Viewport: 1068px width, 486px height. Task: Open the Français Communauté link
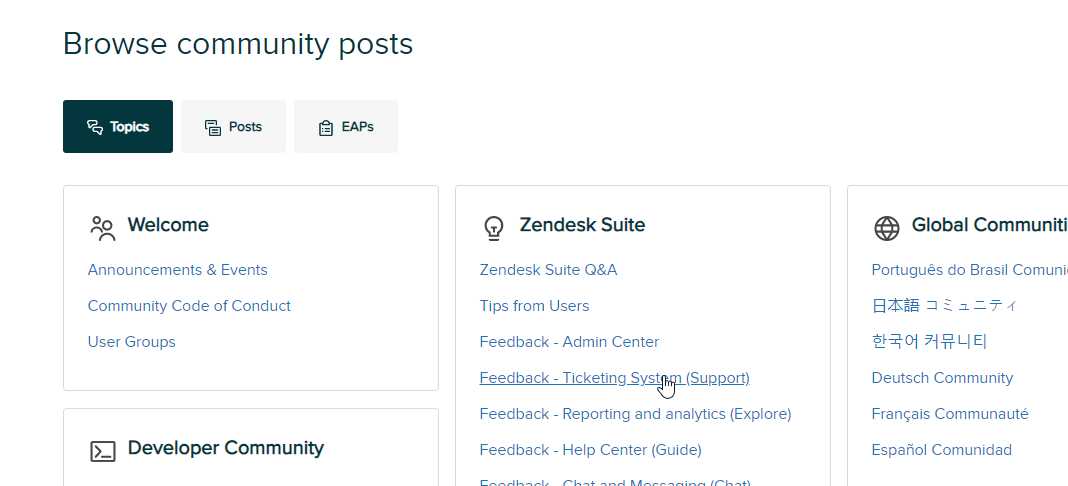pos(950,415)
